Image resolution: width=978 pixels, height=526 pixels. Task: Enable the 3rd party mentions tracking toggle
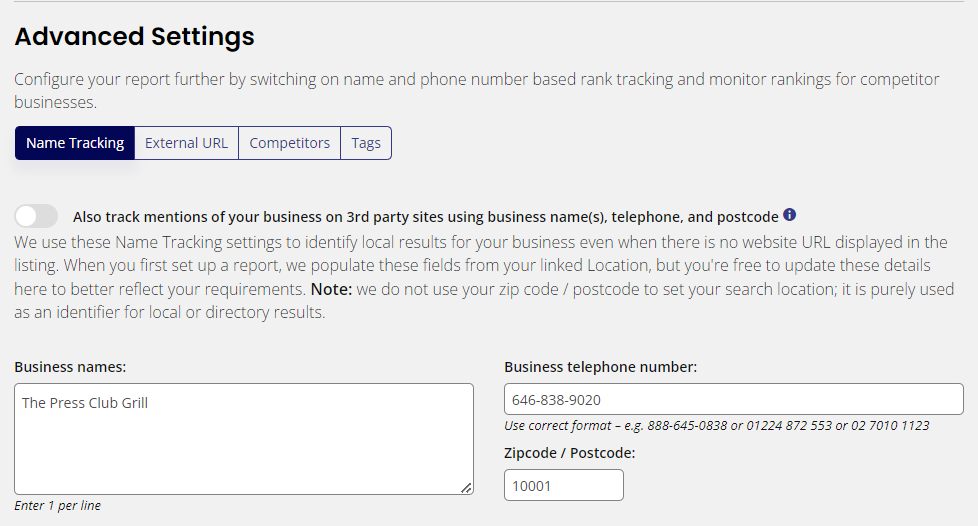click(36, 217)
